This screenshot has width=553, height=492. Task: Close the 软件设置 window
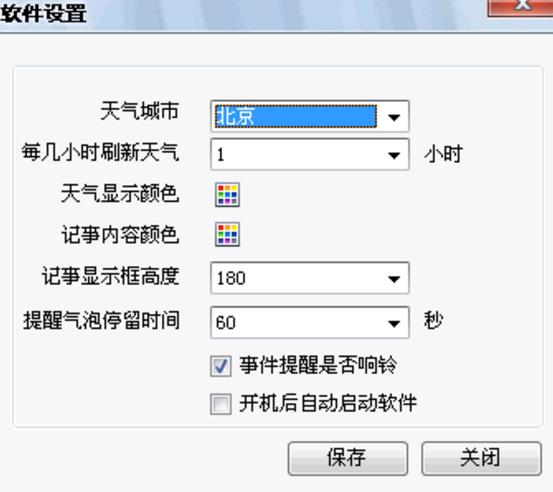pyautogui.click(x=521, y=7)
